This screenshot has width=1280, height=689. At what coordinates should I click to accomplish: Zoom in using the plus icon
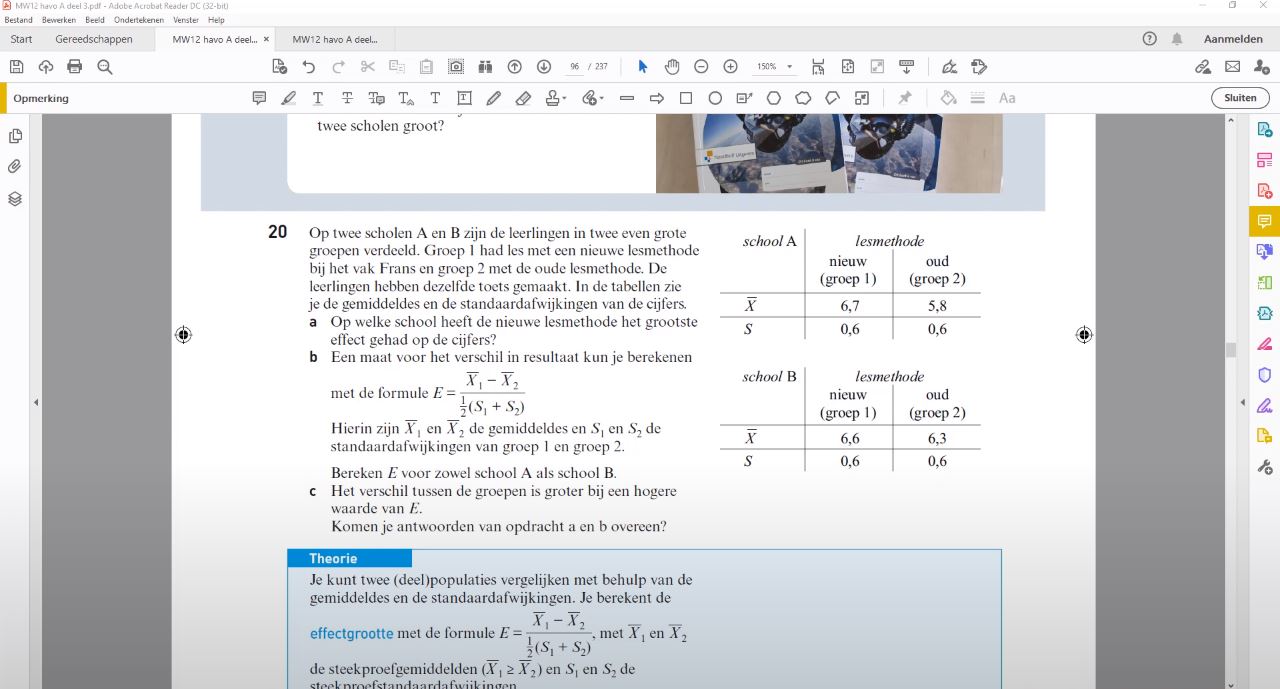pyautogui.click(x=731, y=67)
